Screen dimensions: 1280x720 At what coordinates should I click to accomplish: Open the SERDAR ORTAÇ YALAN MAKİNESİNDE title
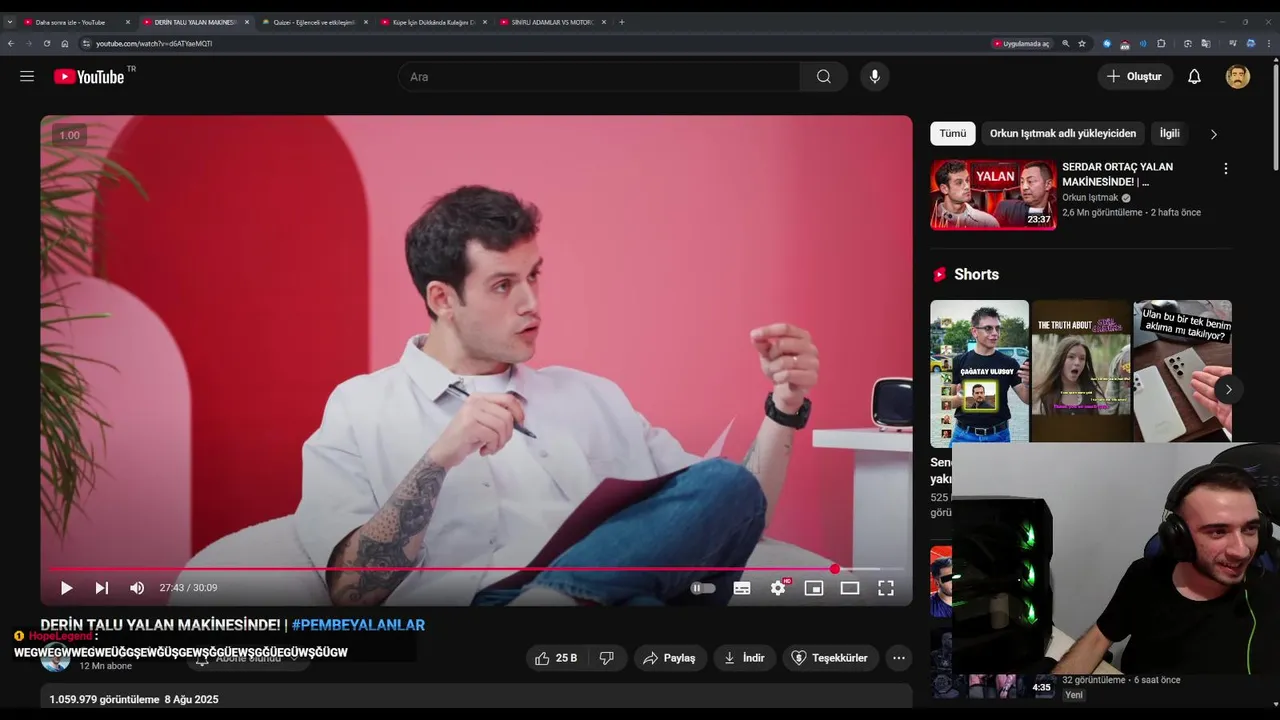[1117, 174]
